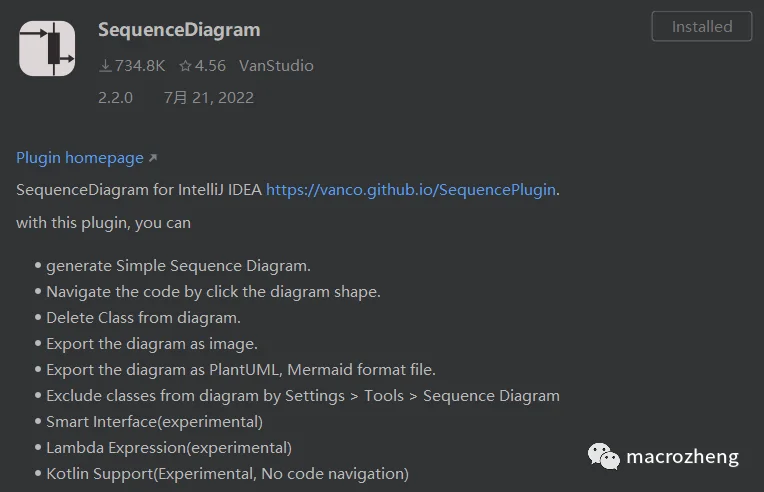The width and height of the screenshot is (764, 492).
Task: Click the 734.8K downloads count
Action: coord(140,66)
